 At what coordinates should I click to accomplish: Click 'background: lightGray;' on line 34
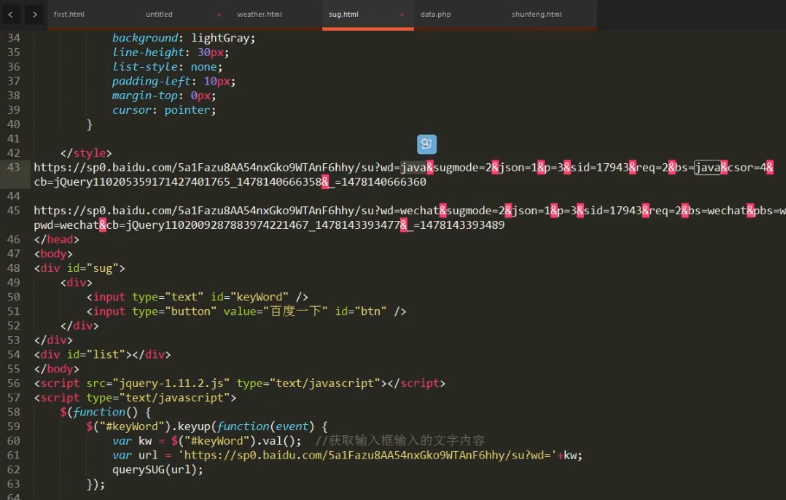click(183, 38)
